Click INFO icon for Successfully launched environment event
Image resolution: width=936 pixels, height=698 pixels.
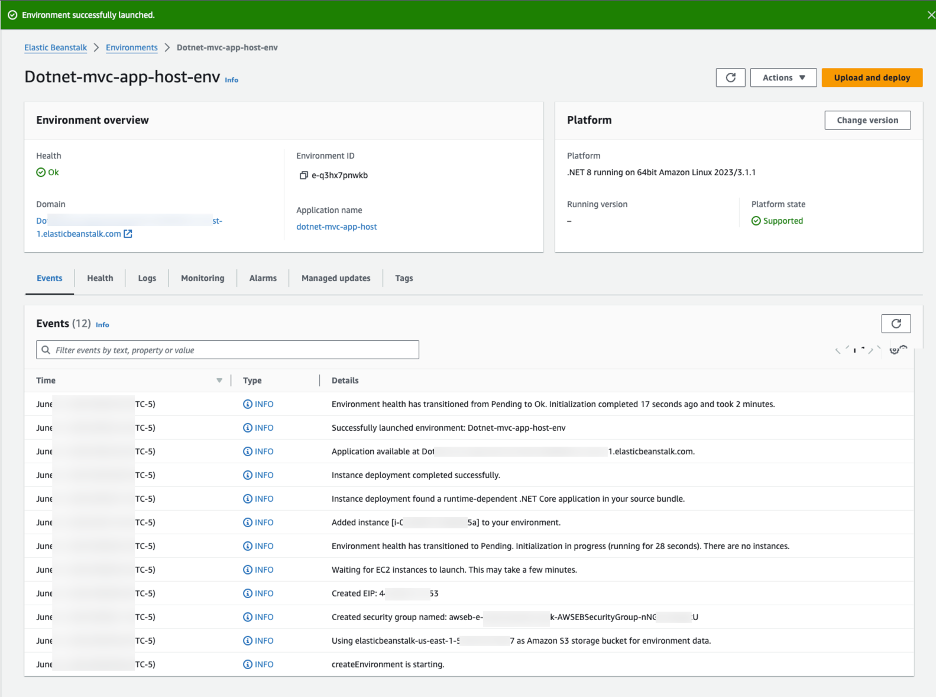pyautogui.click(x=248, y=428)
